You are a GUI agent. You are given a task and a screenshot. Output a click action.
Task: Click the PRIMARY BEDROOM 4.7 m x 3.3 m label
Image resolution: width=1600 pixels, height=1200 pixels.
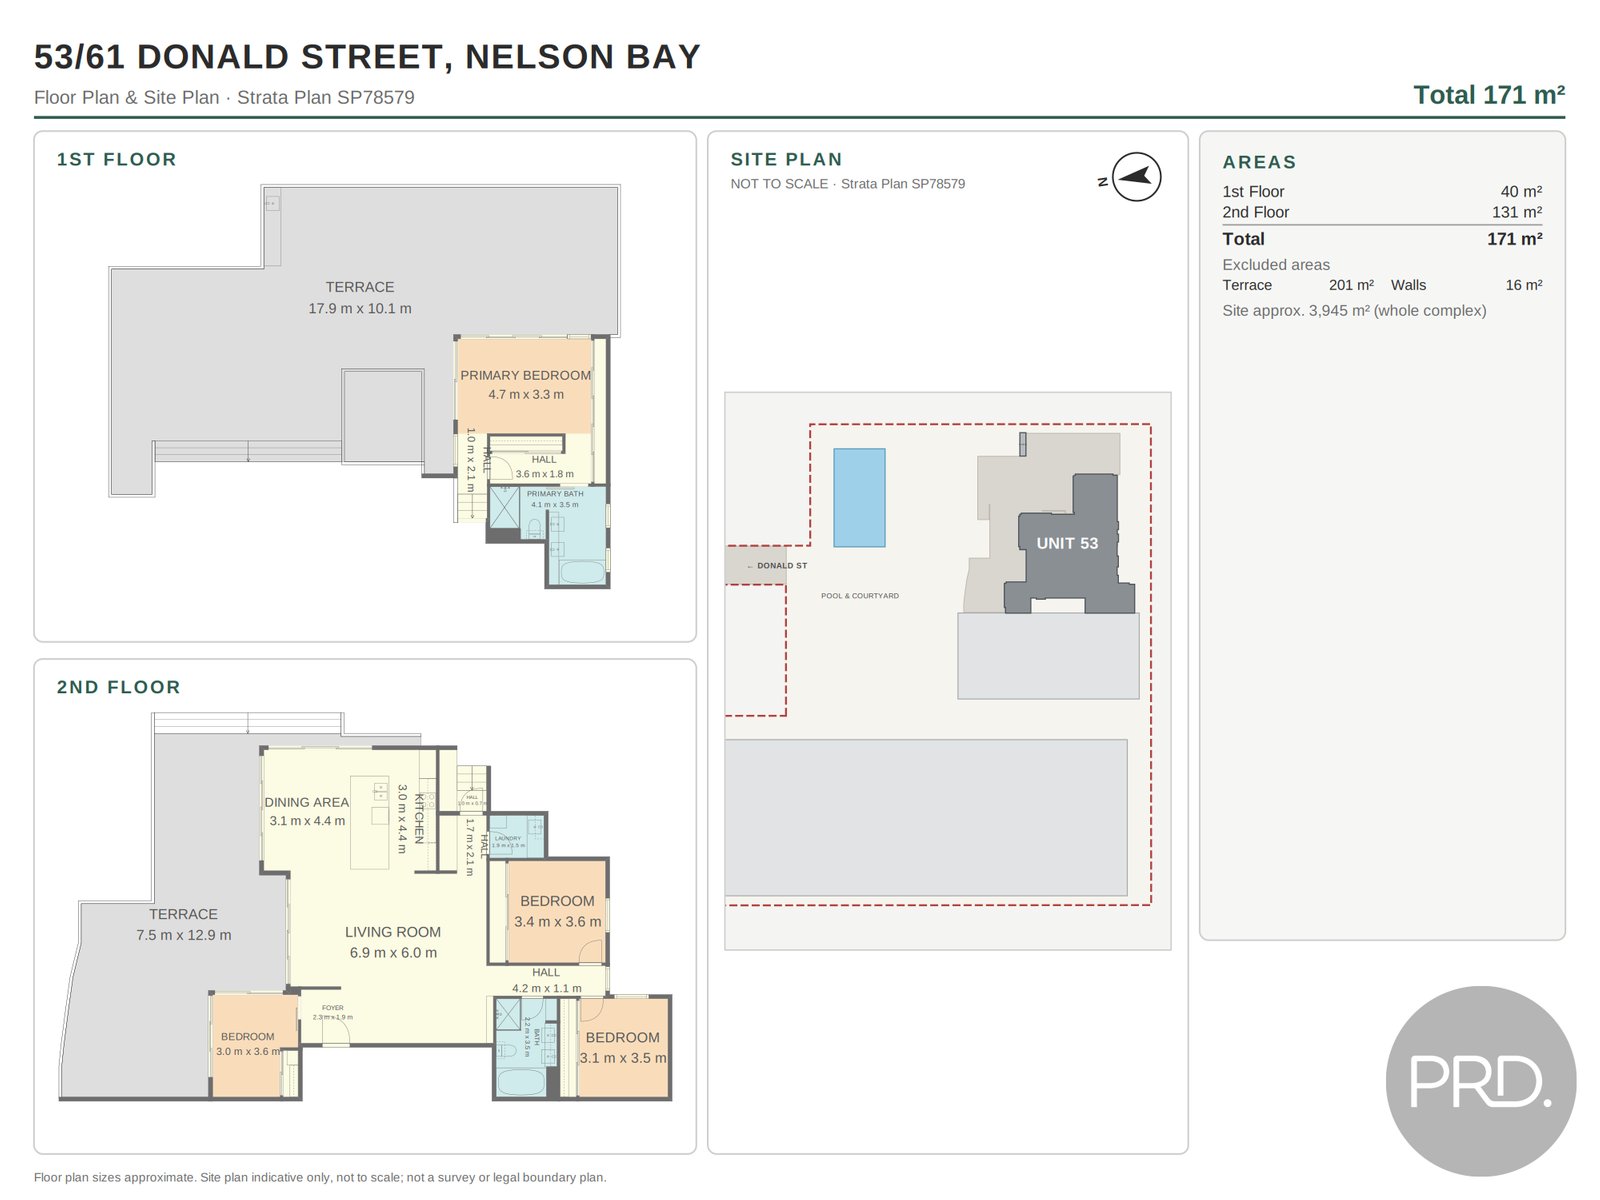[x=525, y=385]
